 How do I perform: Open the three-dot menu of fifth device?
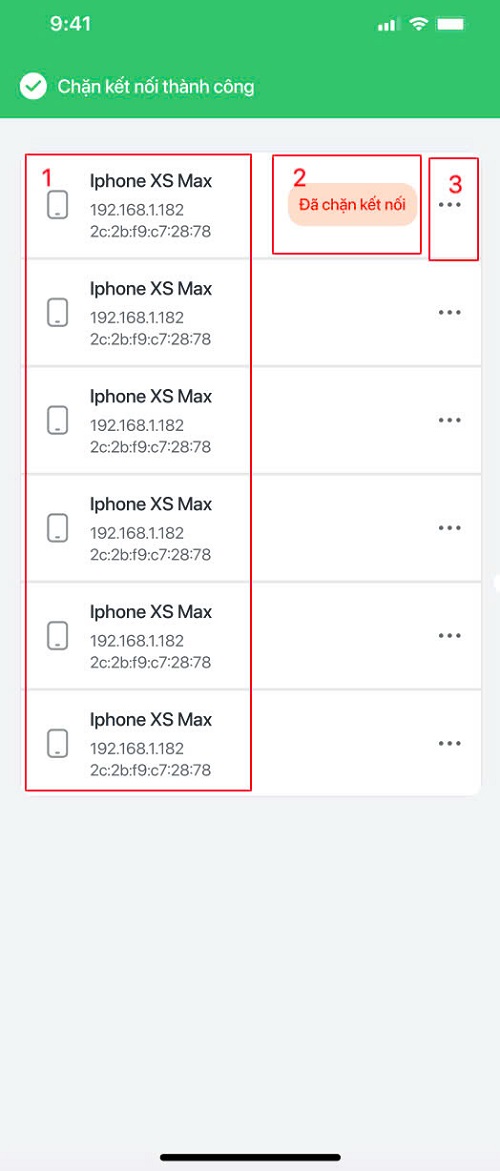449,636
